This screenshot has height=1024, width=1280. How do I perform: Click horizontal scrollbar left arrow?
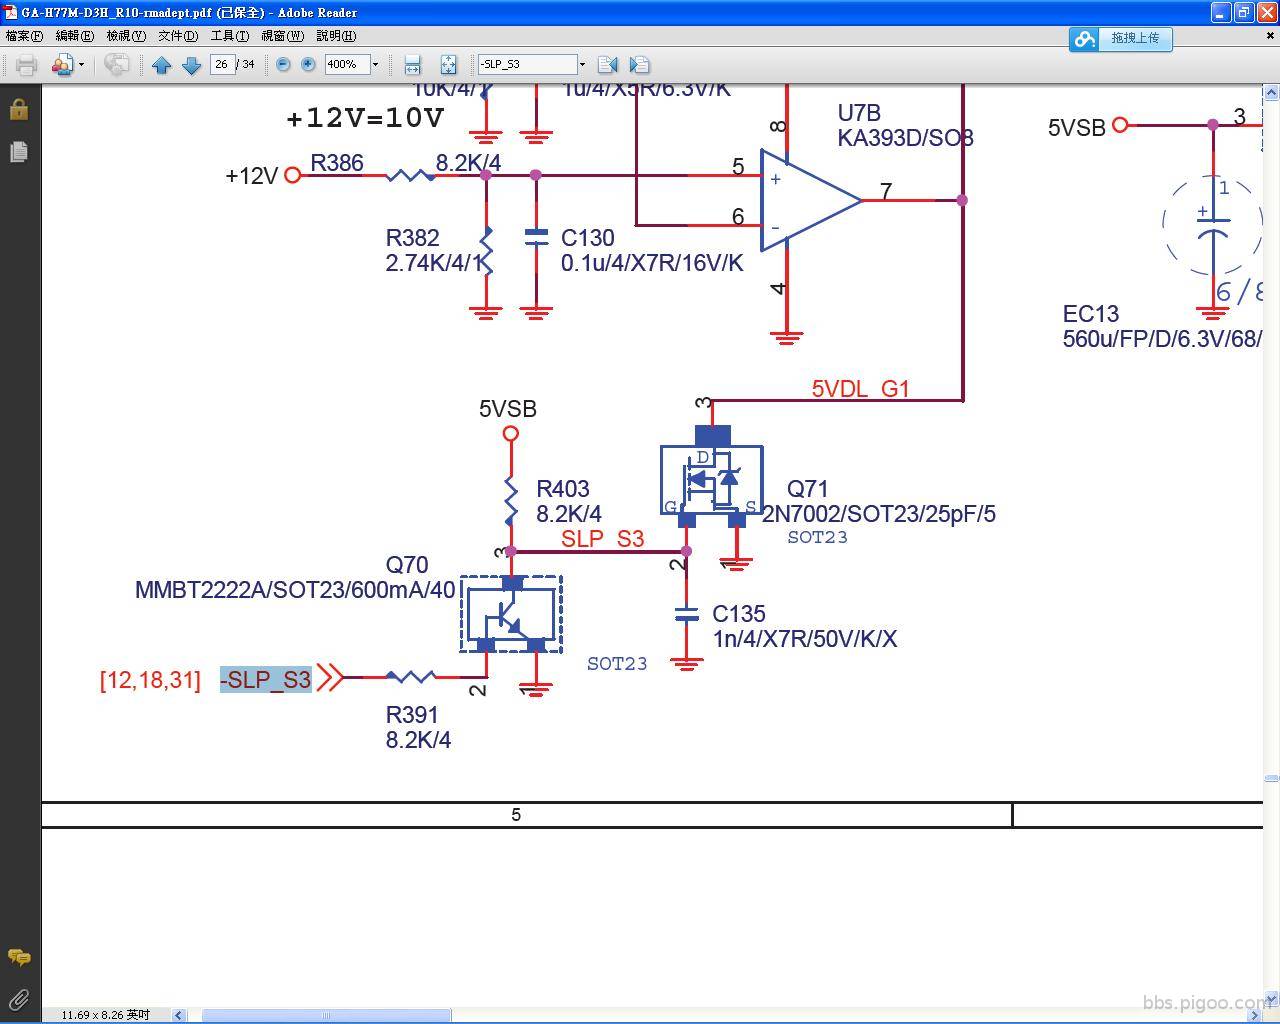(x=178, y=1015)
